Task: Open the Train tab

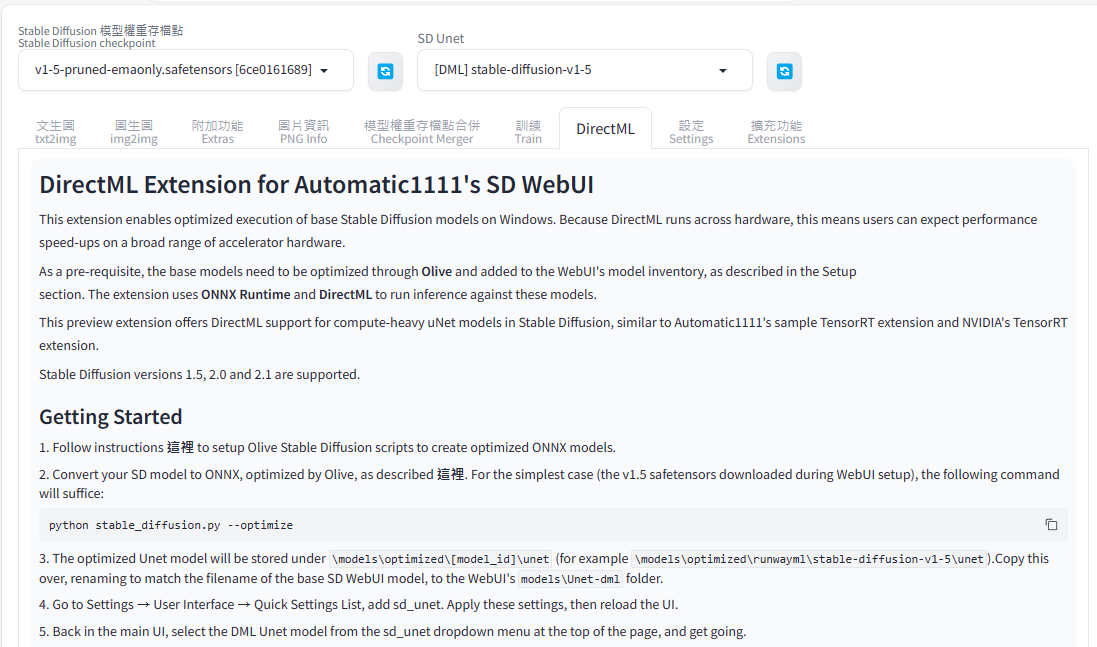Action: tap(528, 131)
